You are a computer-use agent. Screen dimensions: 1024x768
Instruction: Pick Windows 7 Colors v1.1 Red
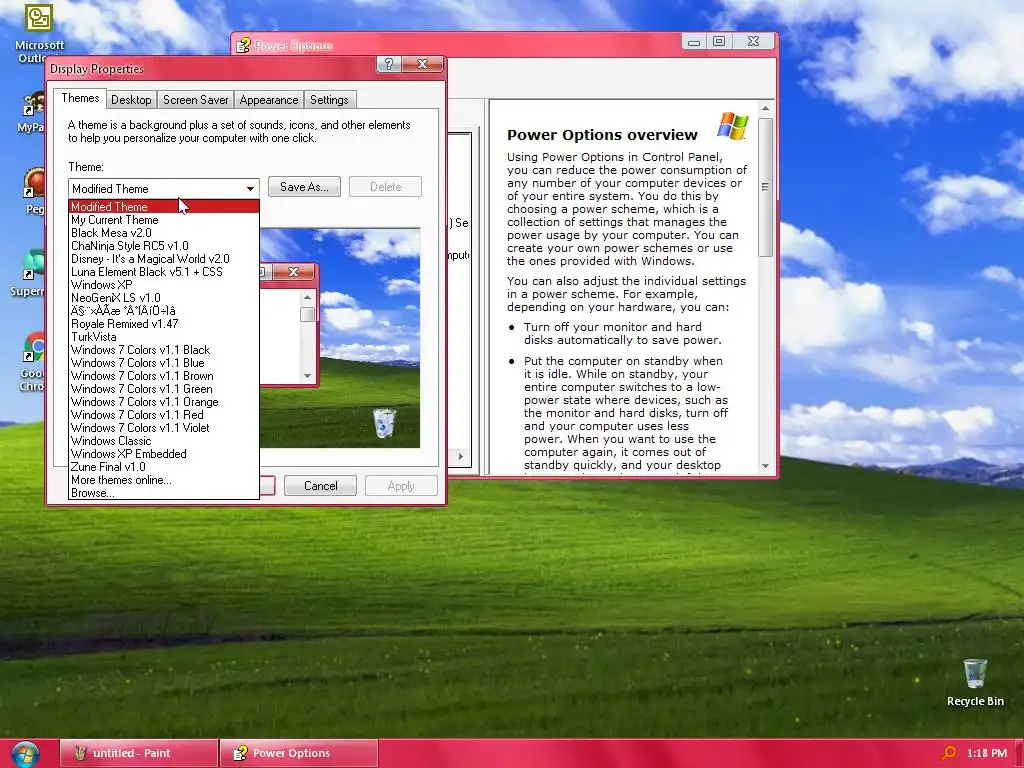click(164, 415)
